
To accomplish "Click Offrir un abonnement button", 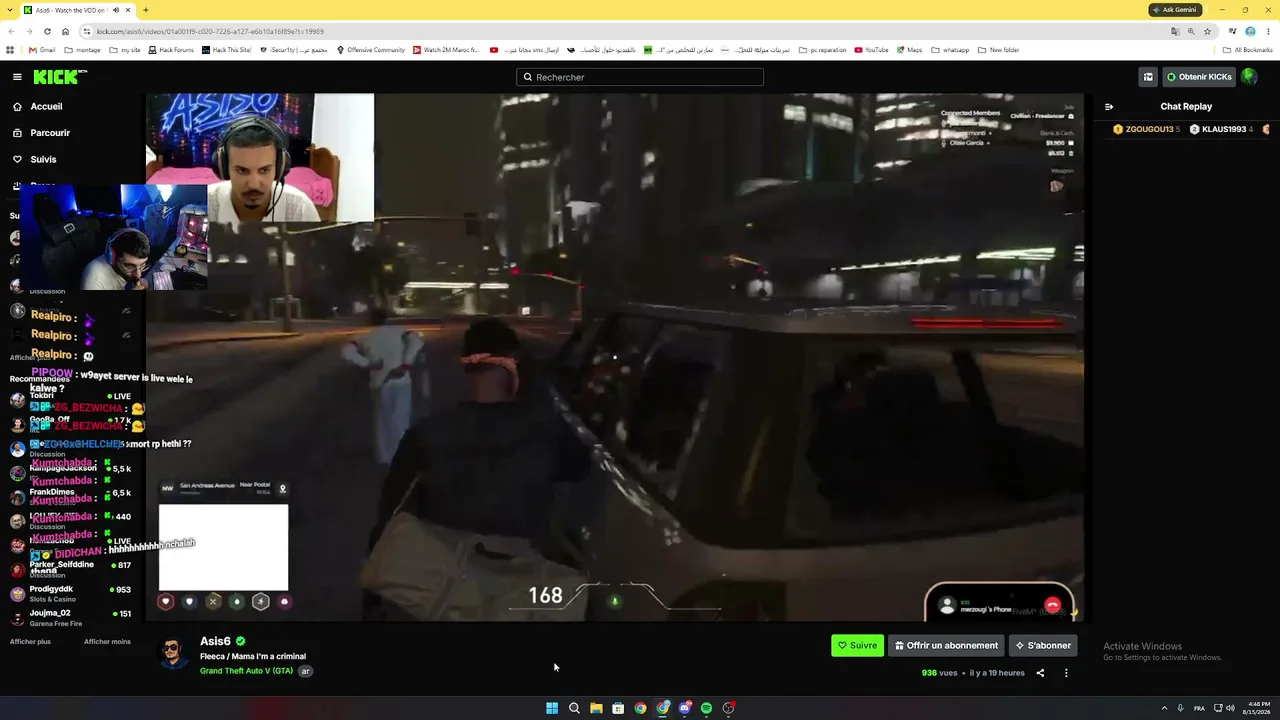I will click(x=946, y=645).
